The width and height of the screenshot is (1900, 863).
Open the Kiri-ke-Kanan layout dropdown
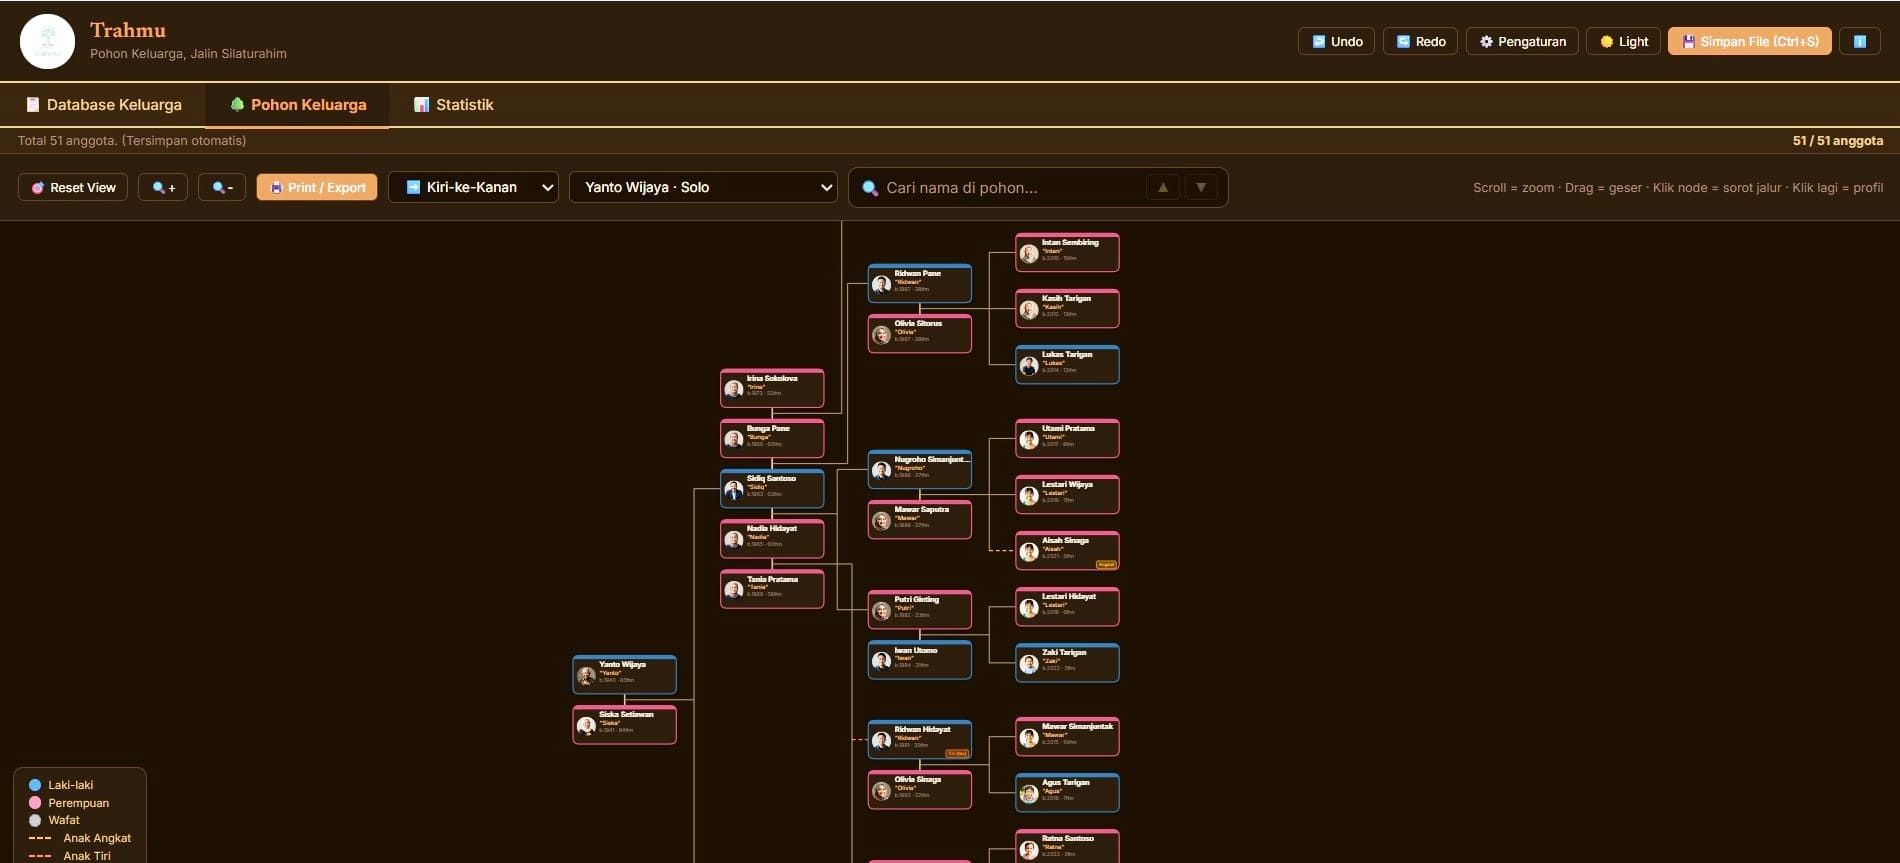(x=473, y=187)
